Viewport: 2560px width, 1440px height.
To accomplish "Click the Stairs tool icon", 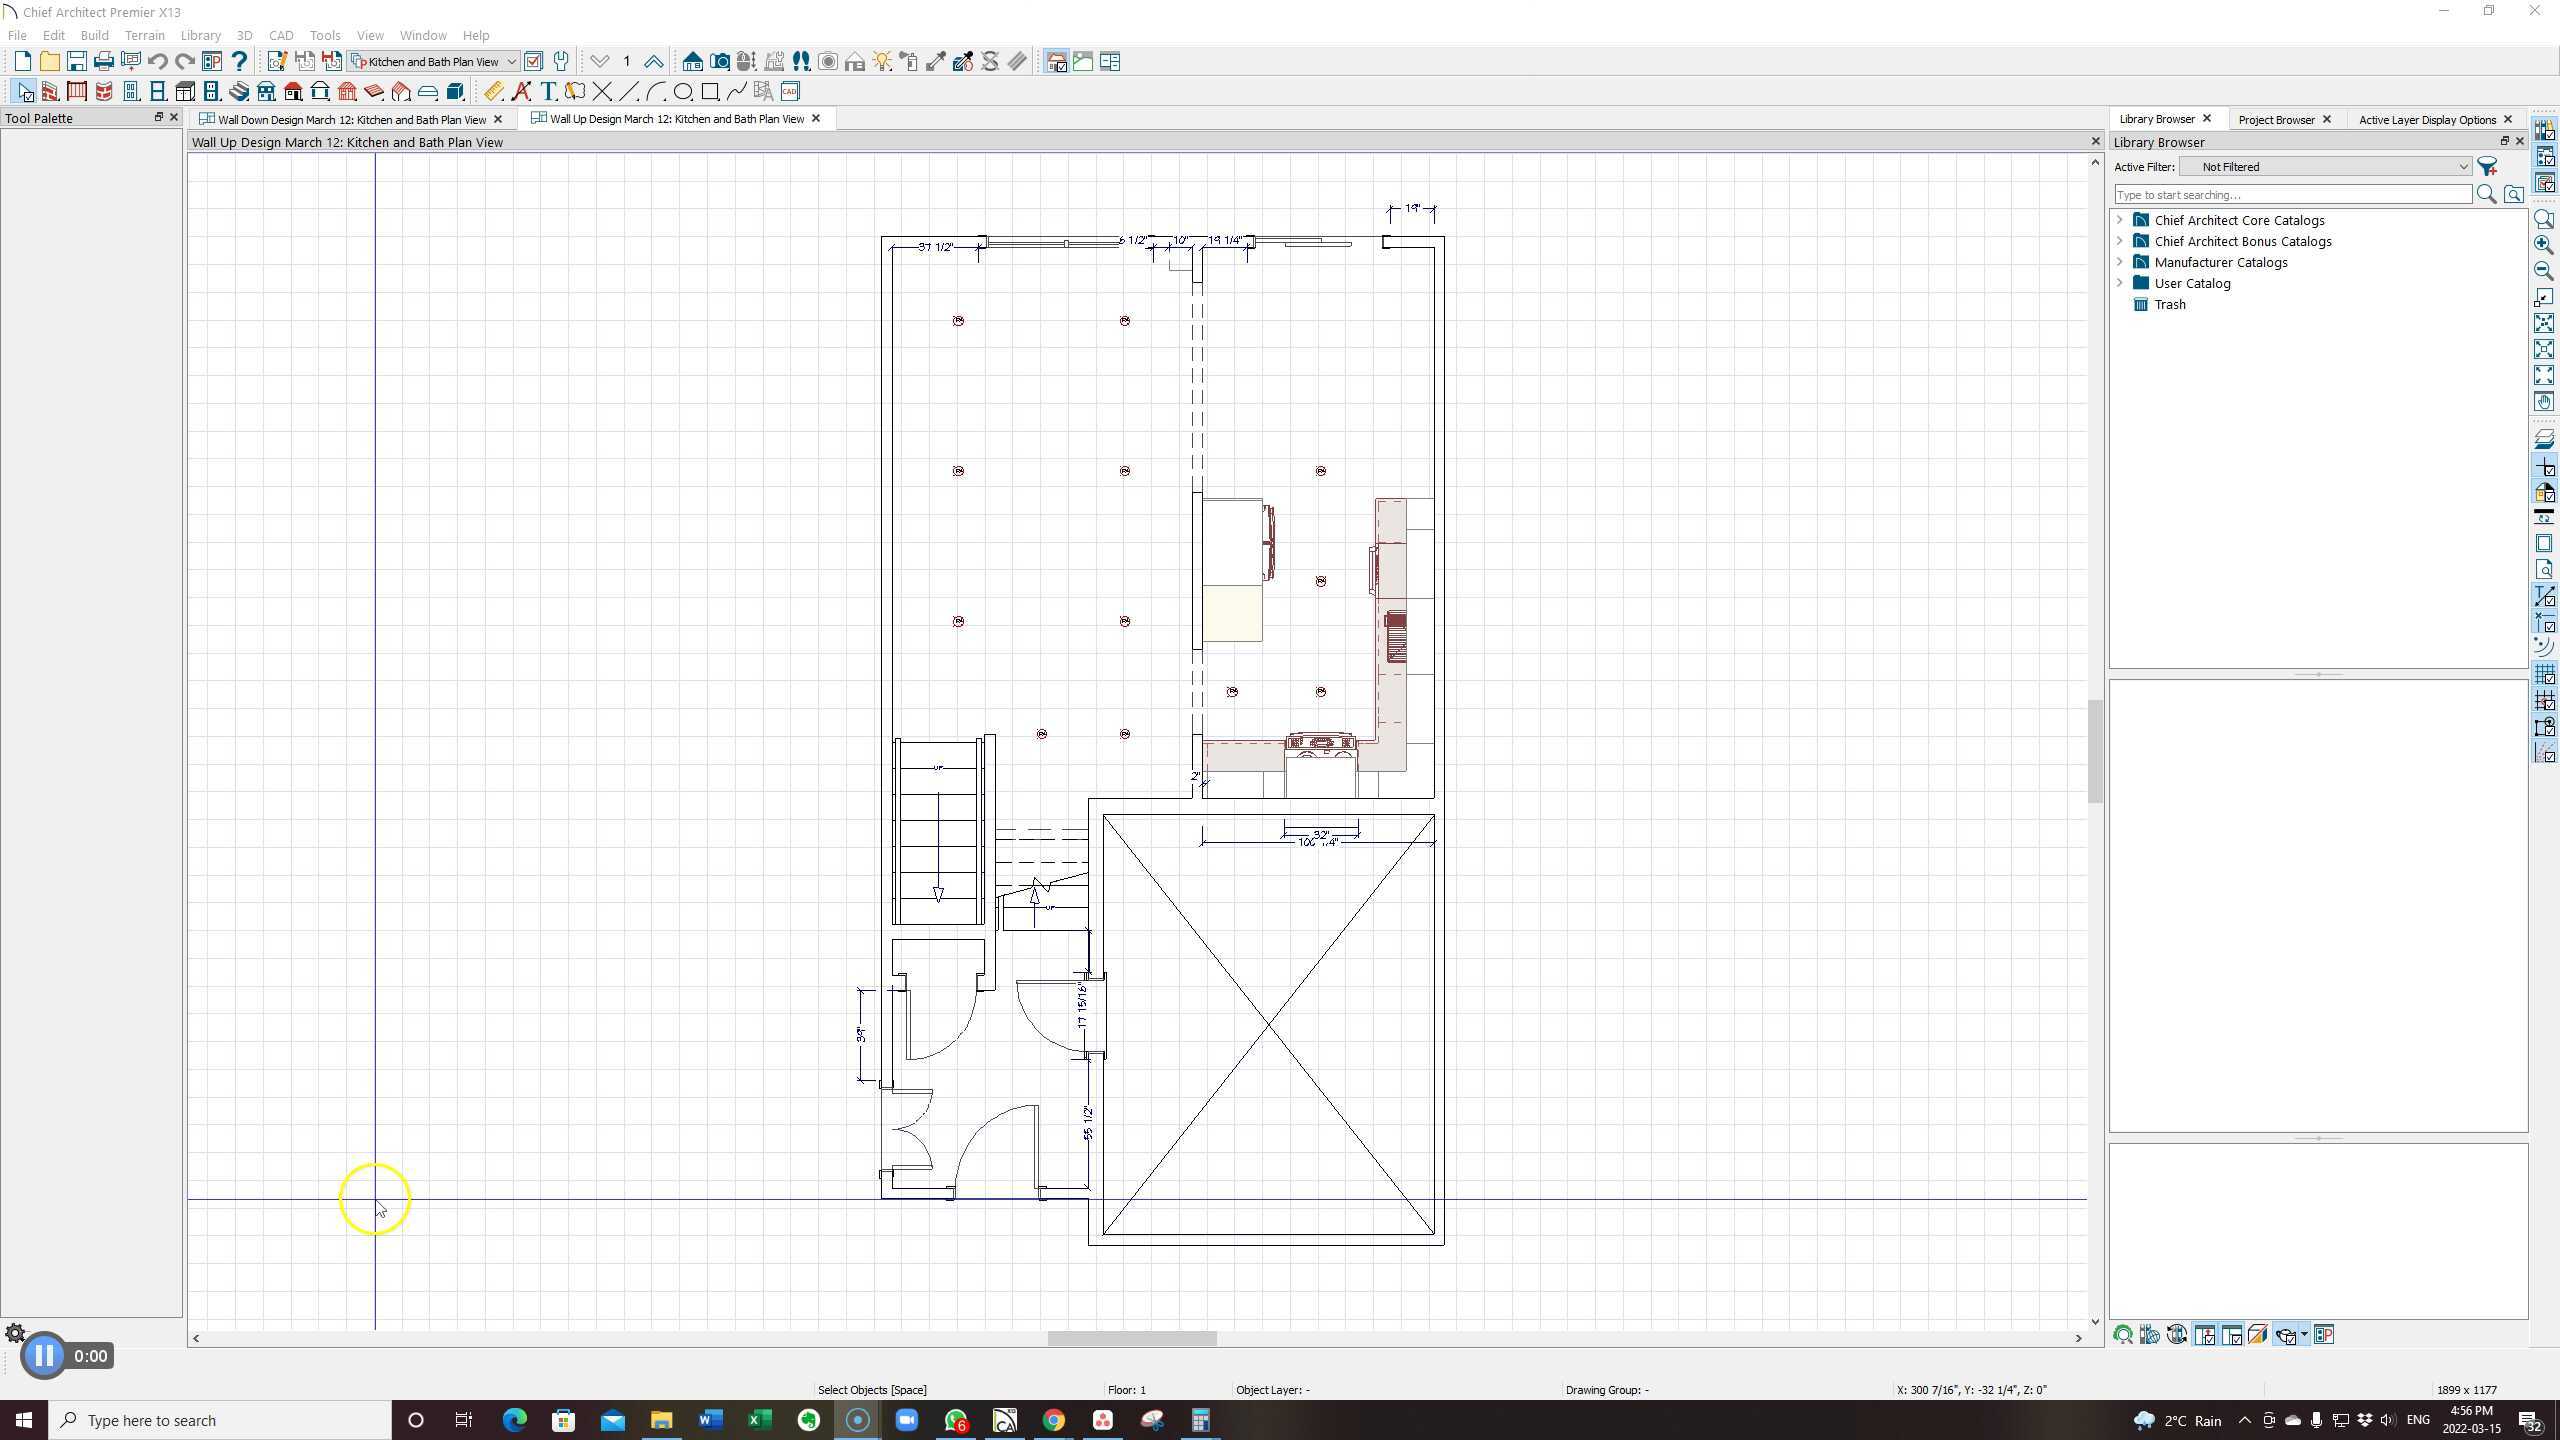I will pos(239,92).
